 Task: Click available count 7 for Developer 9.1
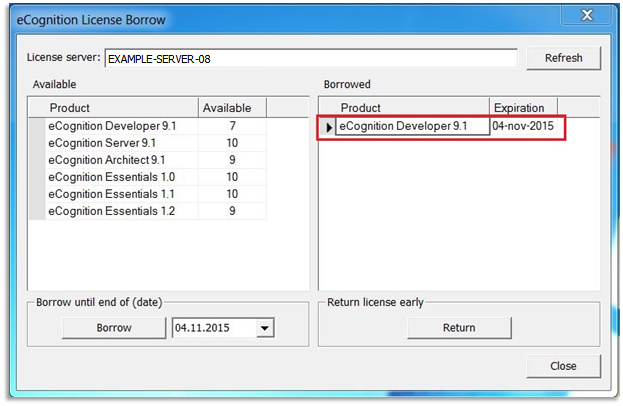(x=232, y=126)
